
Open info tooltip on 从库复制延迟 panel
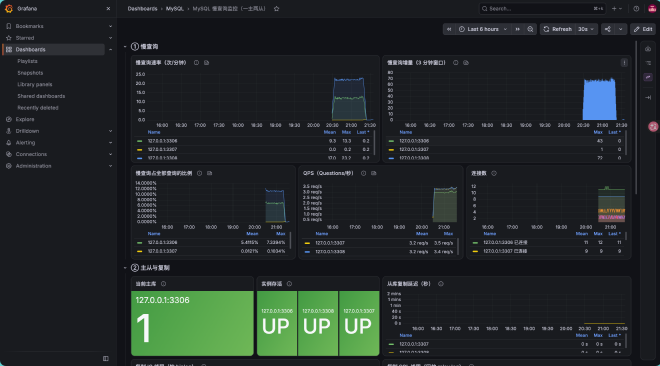[441, 284]
